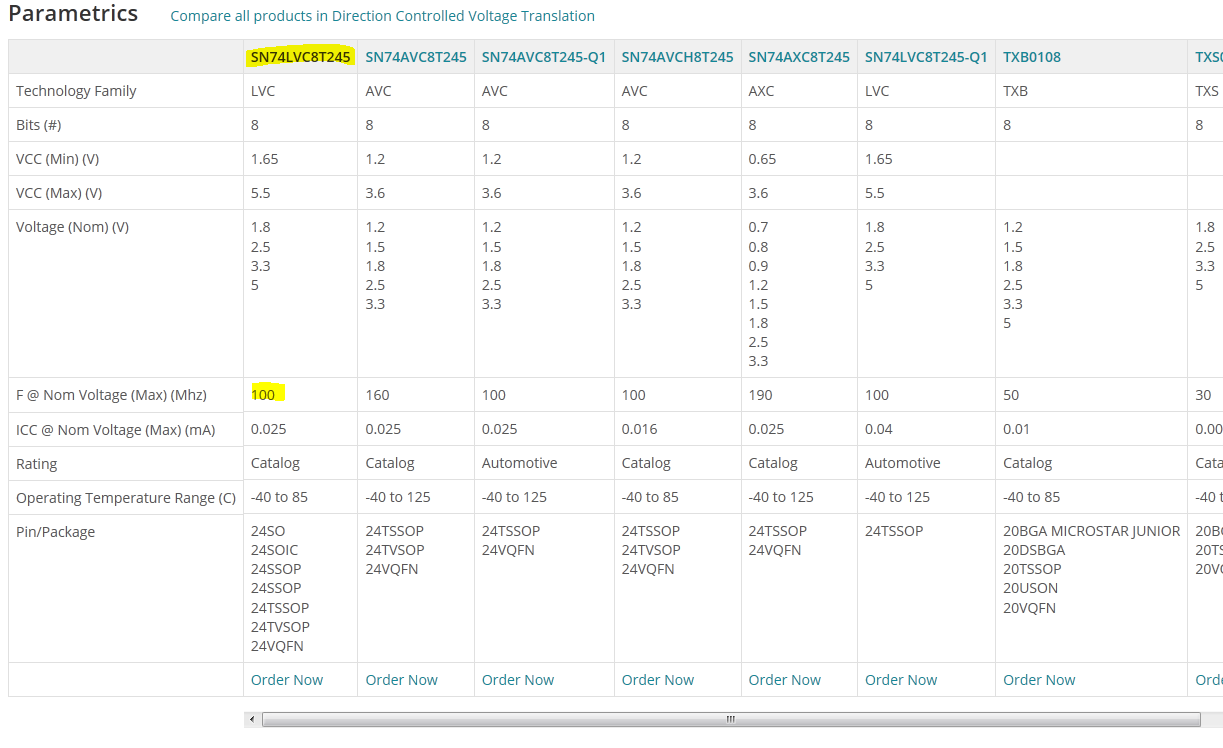Open the SN74LVC8T245-Q1 product link

pyautogui.click(x=926, y=57)
